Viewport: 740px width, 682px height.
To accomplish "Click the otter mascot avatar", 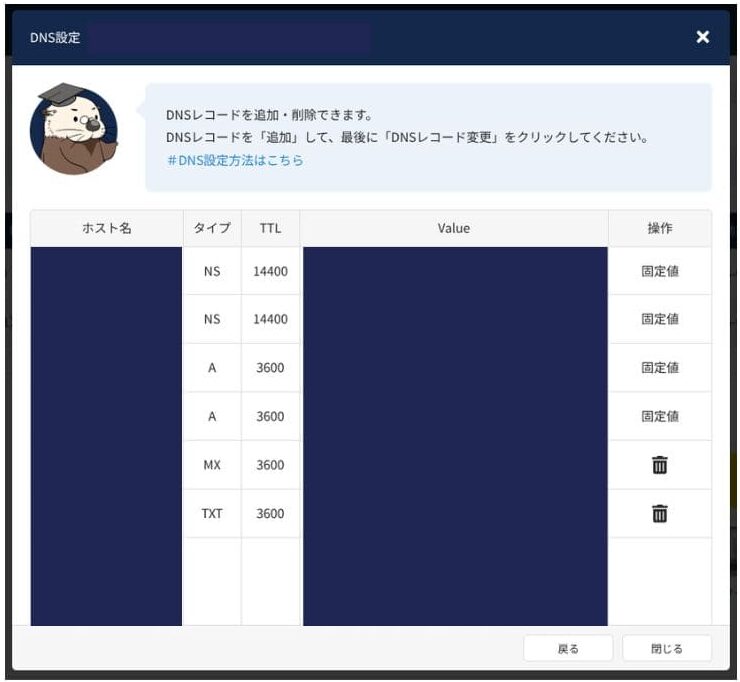I will tap(74, 130).
